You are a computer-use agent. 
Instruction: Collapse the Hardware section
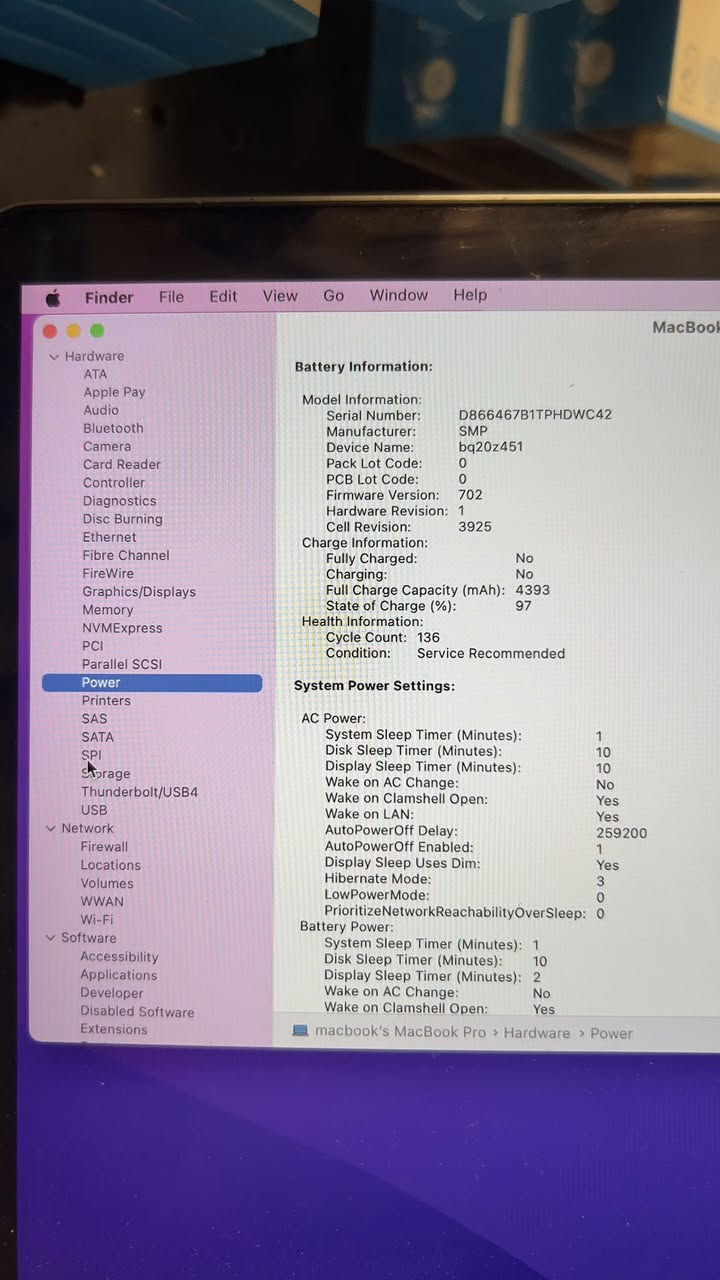[x=54, y=357]
